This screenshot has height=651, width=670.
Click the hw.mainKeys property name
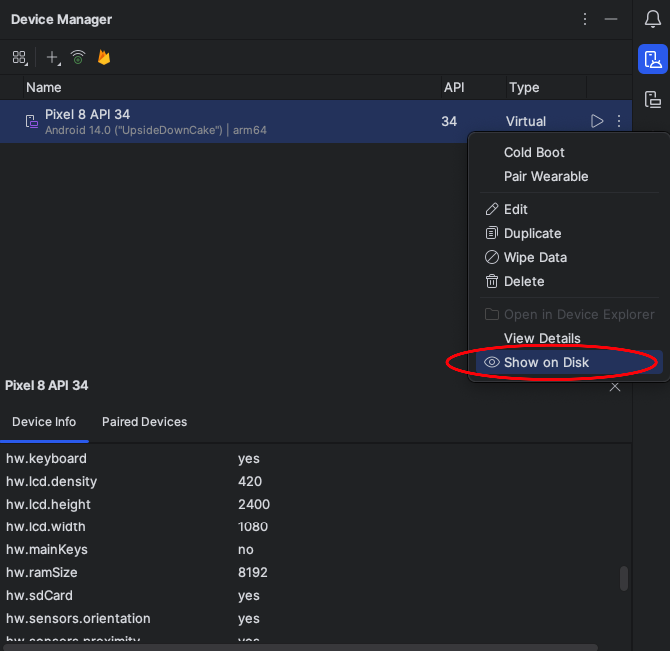coord(47,550)
